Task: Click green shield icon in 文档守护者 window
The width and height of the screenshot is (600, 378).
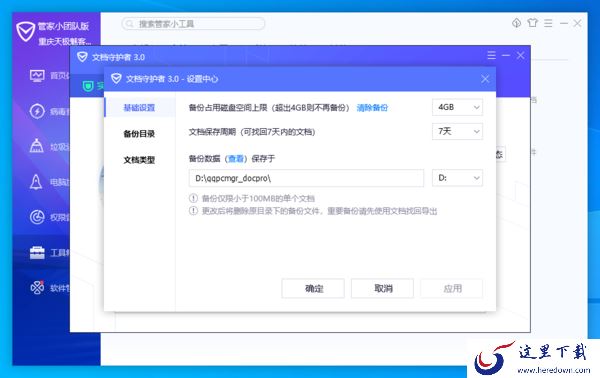Action: coord(88,86)
